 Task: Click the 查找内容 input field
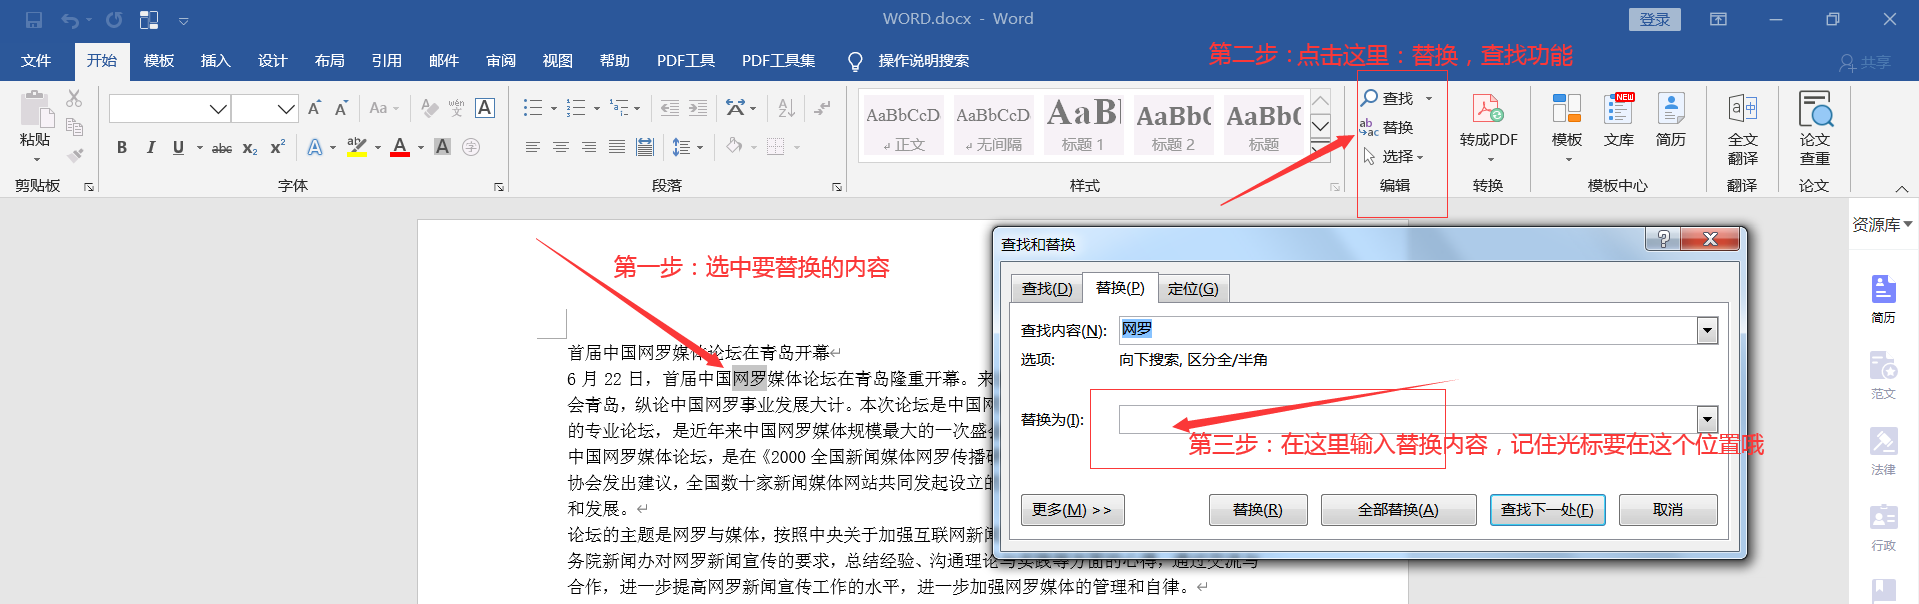click(1408, 330)
